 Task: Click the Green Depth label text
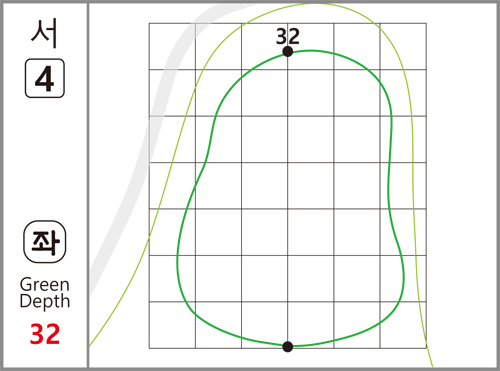click(x=45, y=293)
